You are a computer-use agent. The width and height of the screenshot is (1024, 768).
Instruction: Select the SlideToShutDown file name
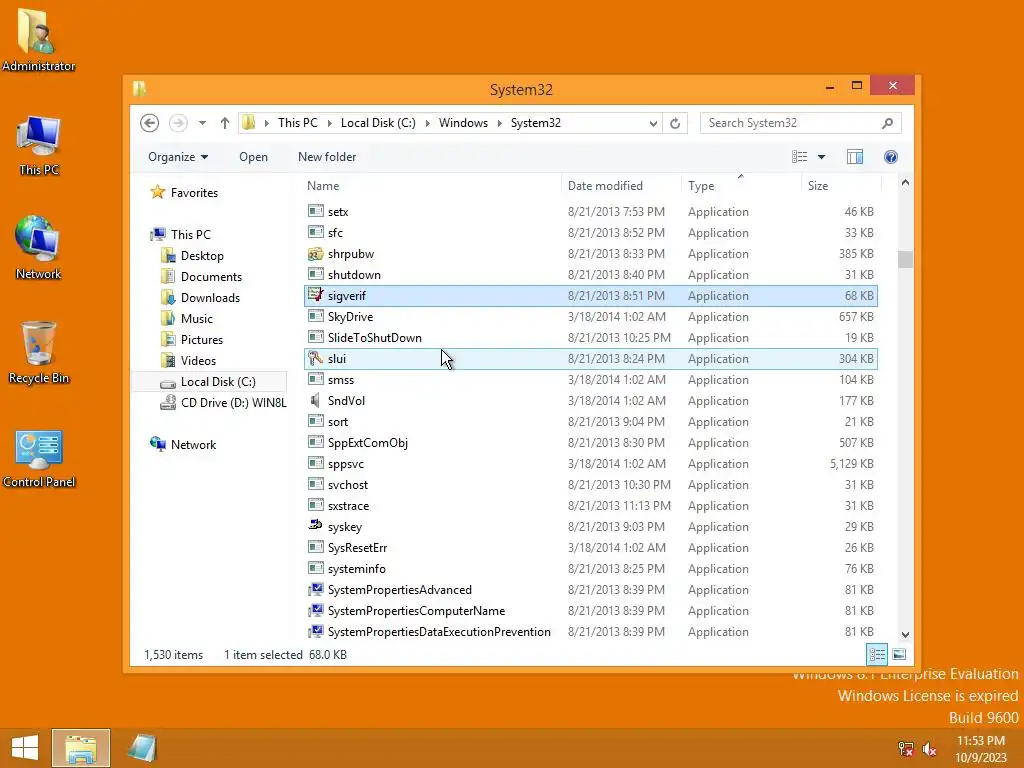click(374, 338)
